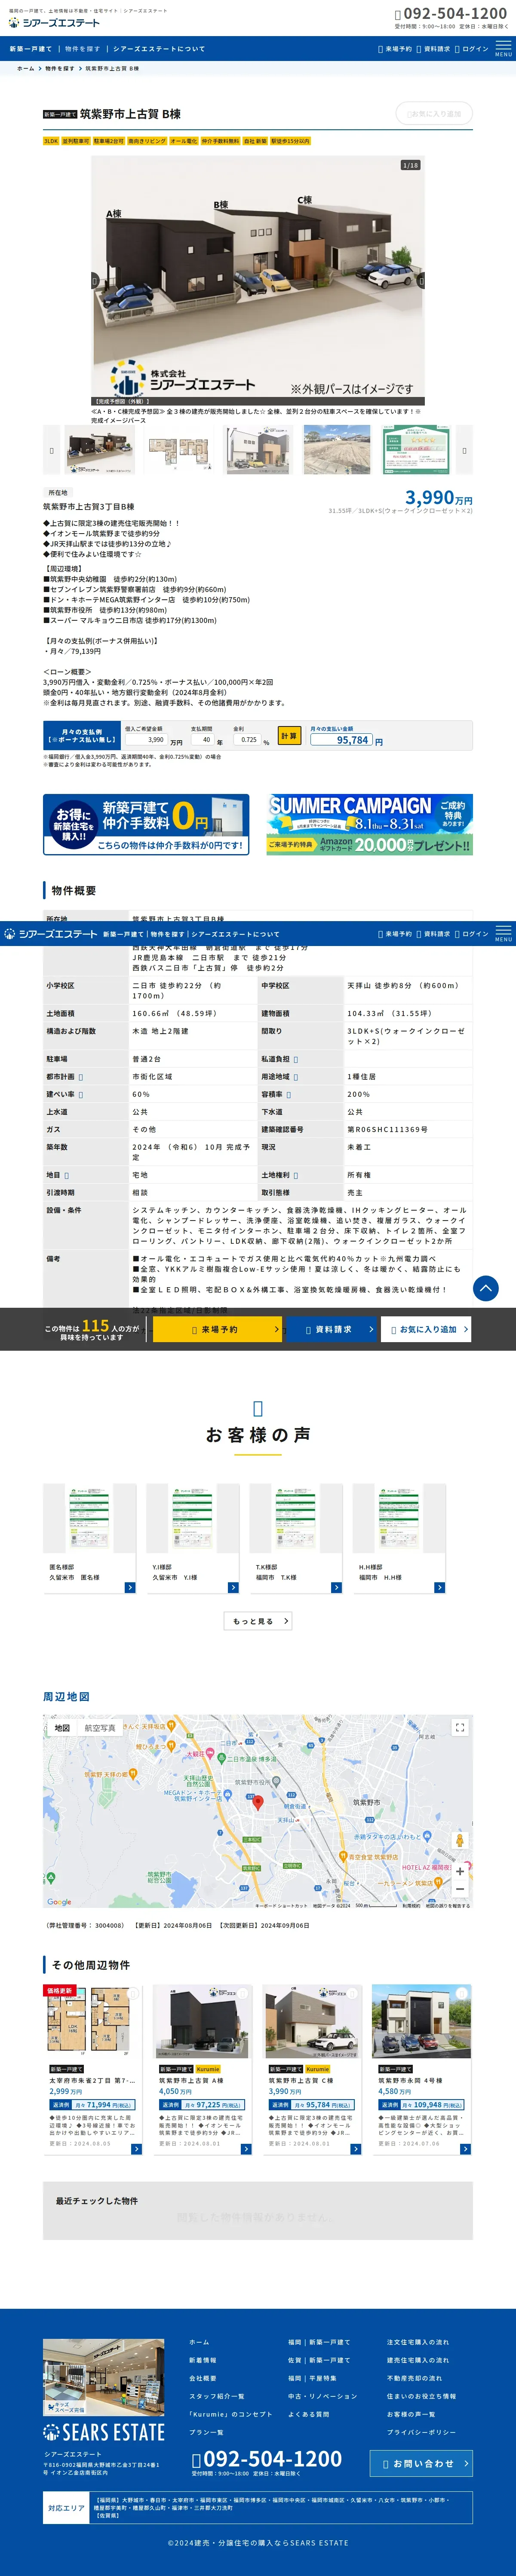516x2576 pixels.
Task: Open arrow icon on 匿名様 testimonial card
Action: pyautogui.click(x=130, y=1587)
